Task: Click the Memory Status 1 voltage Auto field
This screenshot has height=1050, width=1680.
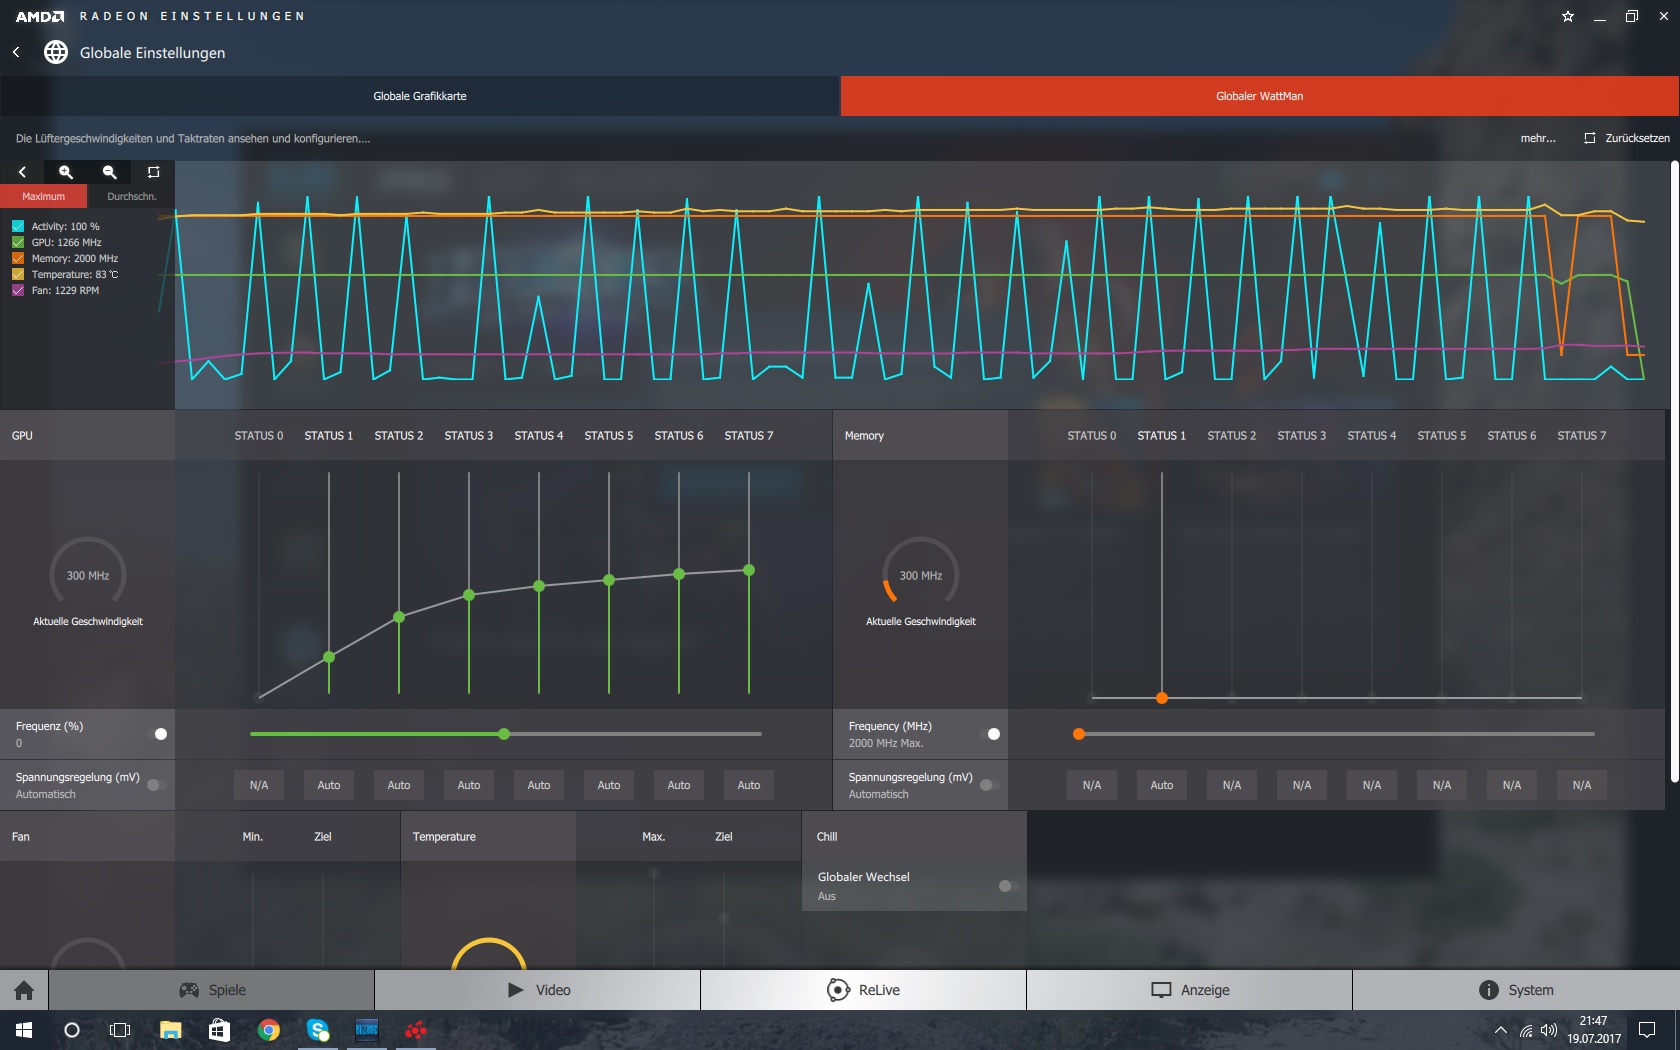Action: (x=1162, y=785)
